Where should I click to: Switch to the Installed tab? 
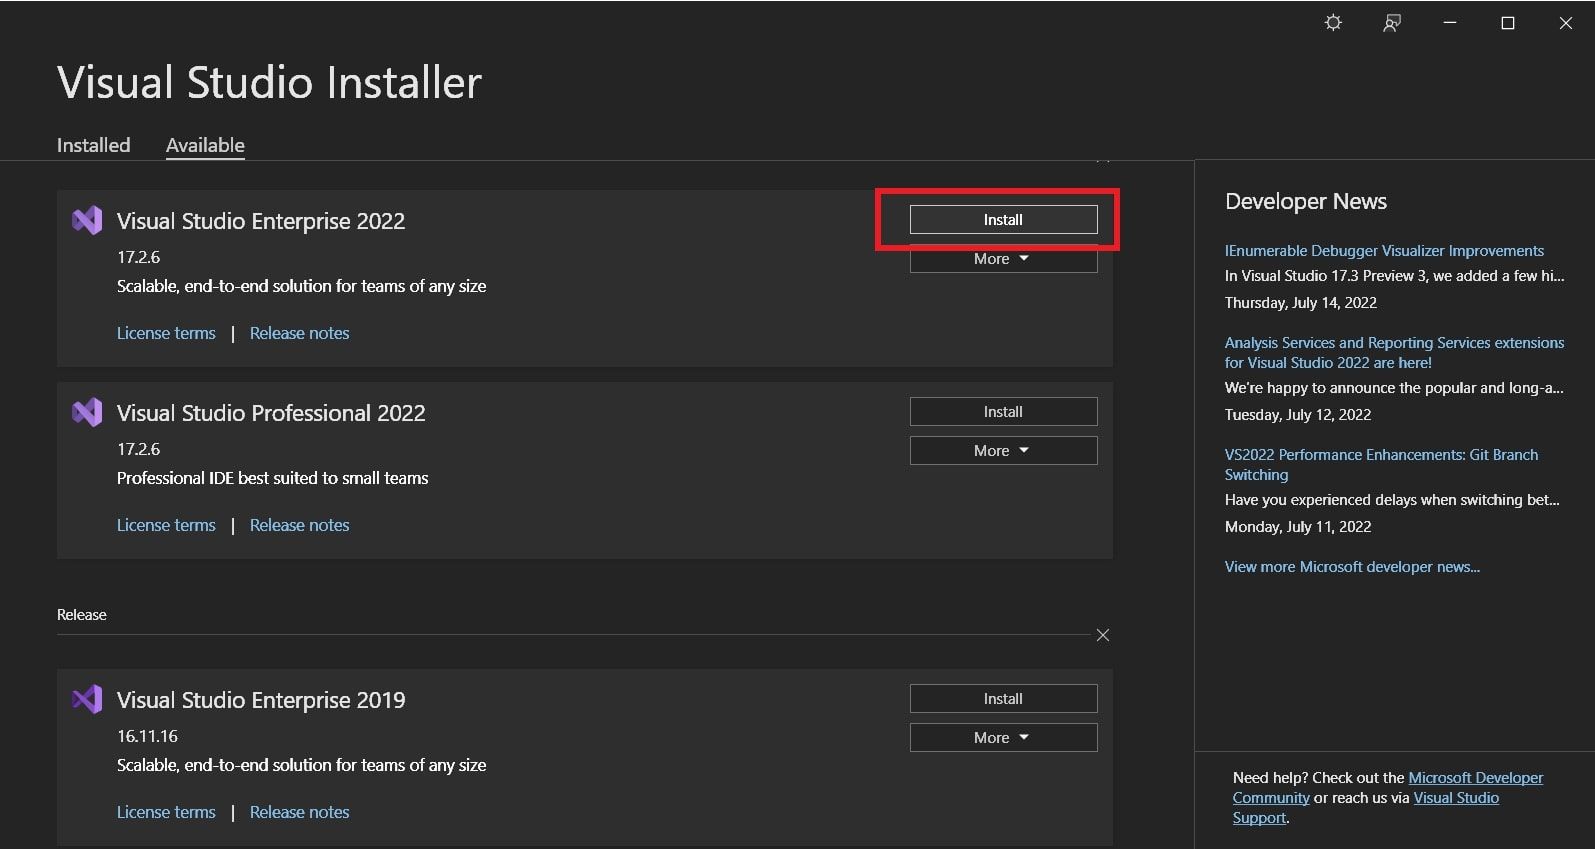(x=93, y=145)
